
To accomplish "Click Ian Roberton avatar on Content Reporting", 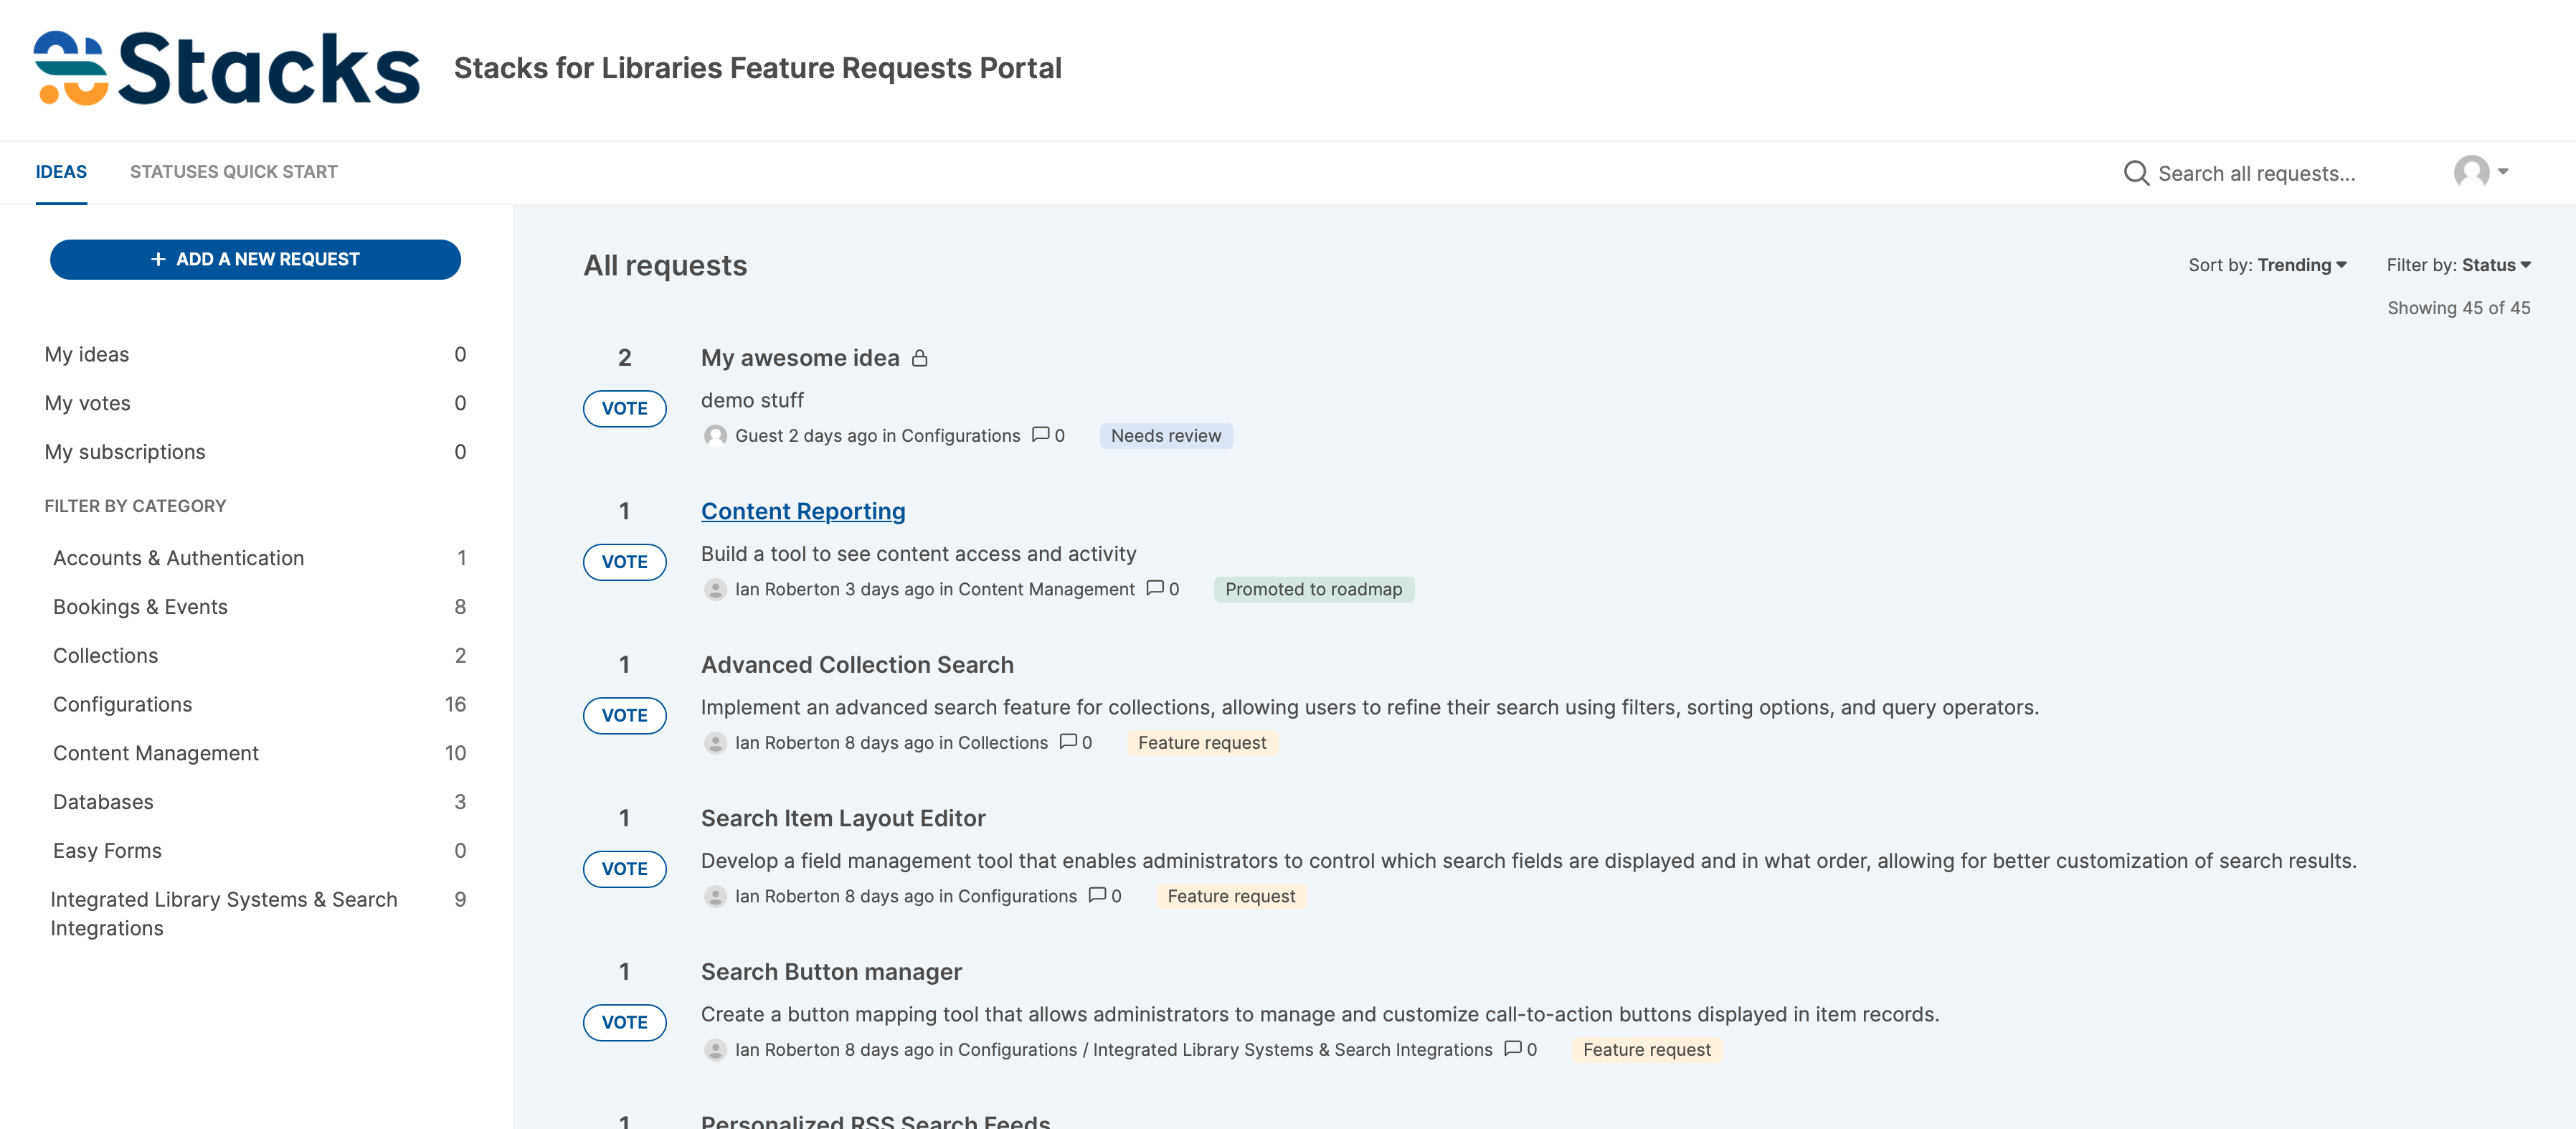I will pyautogui.click(x=715, y=590).
